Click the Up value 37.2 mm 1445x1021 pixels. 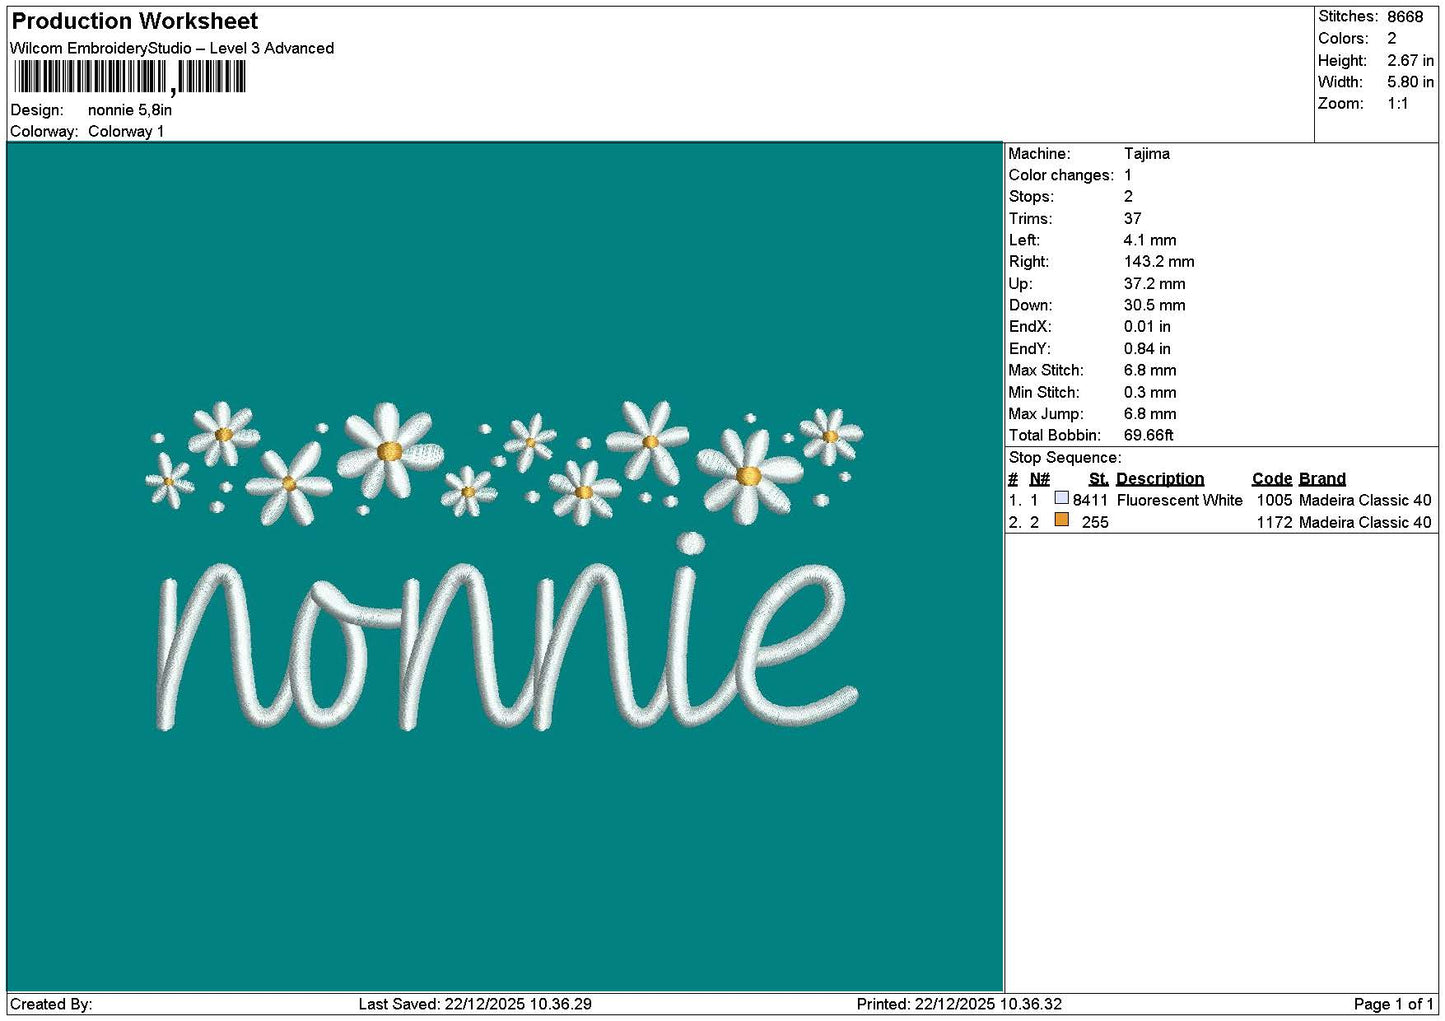click(1155, 284)
